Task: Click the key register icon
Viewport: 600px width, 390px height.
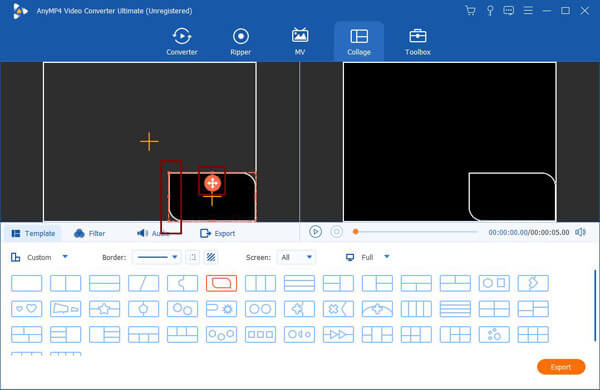Action: [x=490, y=10]
